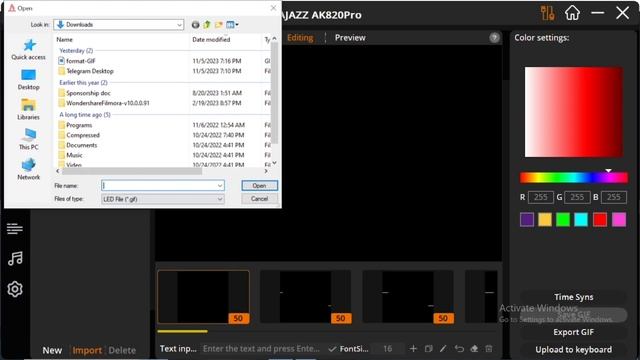Click the text input field placeholder
Viewport: 640px width, 360px height.
point(261,349)
